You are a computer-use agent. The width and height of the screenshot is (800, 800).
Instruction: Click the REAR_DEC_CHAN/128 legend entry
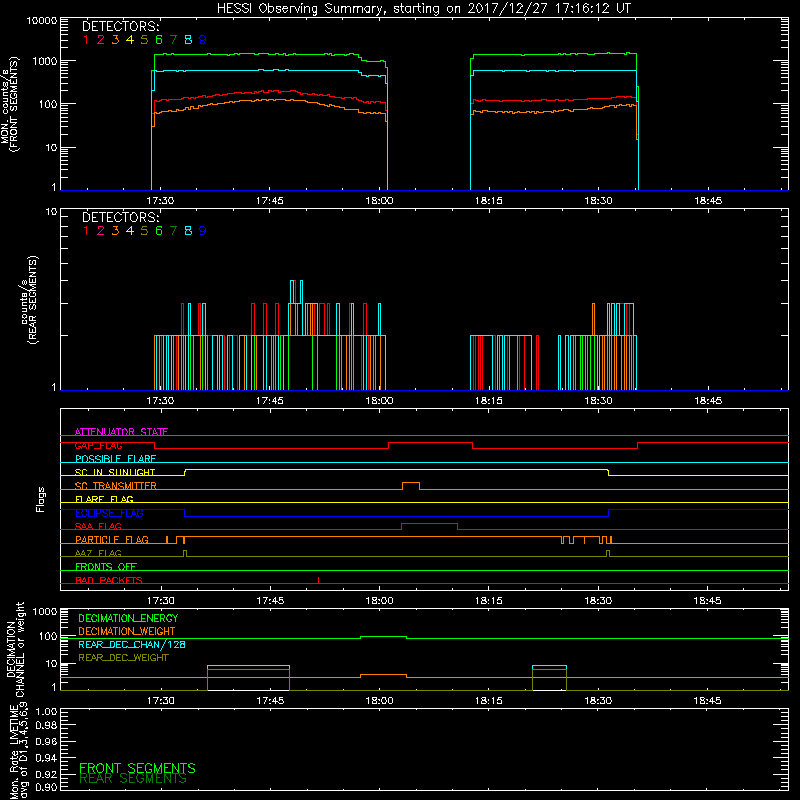coord(132,644)
